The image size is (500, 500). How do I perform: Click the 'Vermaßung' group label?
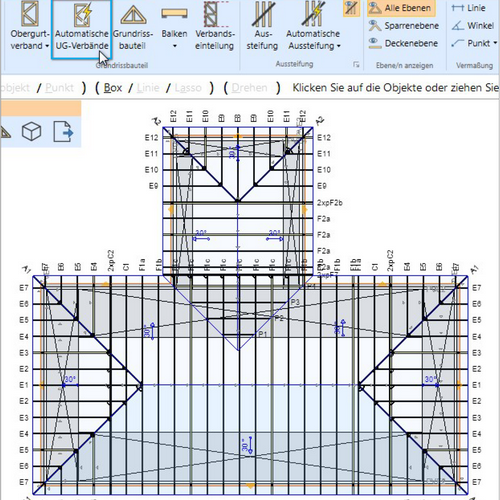tap(474, 65)
